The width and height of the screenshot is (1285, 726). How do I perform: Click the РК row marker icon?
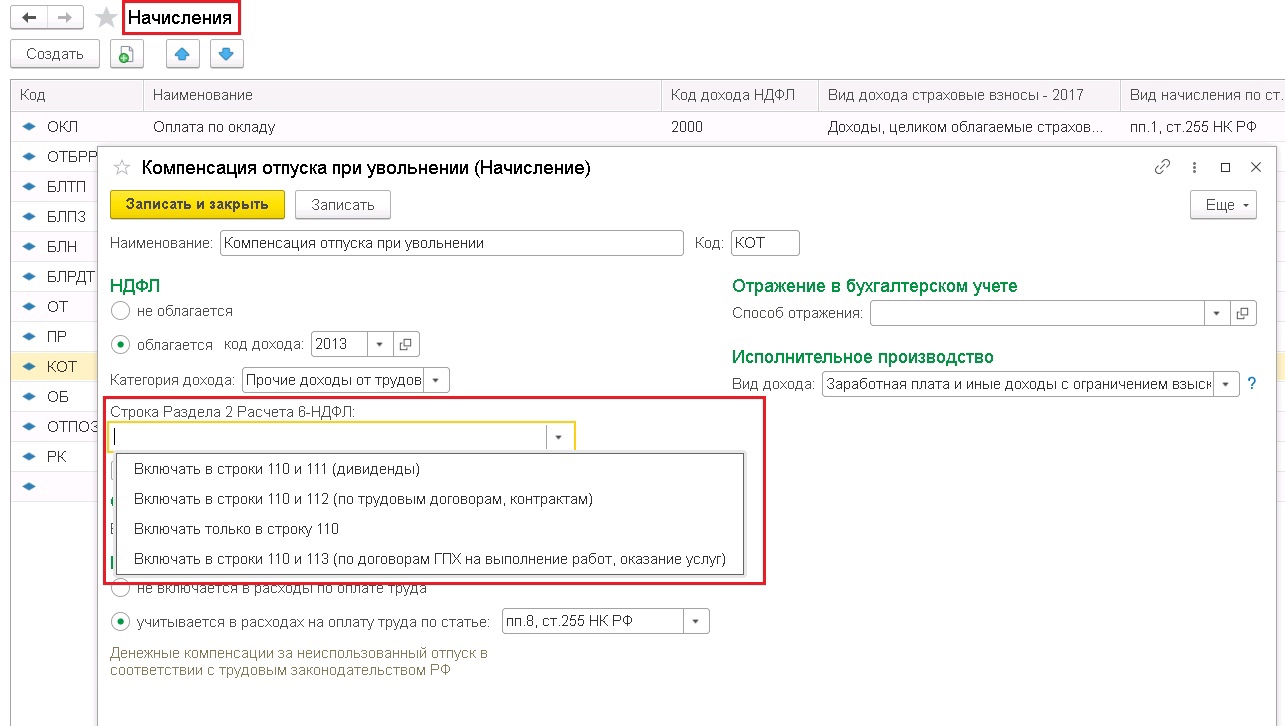[x=28, y=457]
